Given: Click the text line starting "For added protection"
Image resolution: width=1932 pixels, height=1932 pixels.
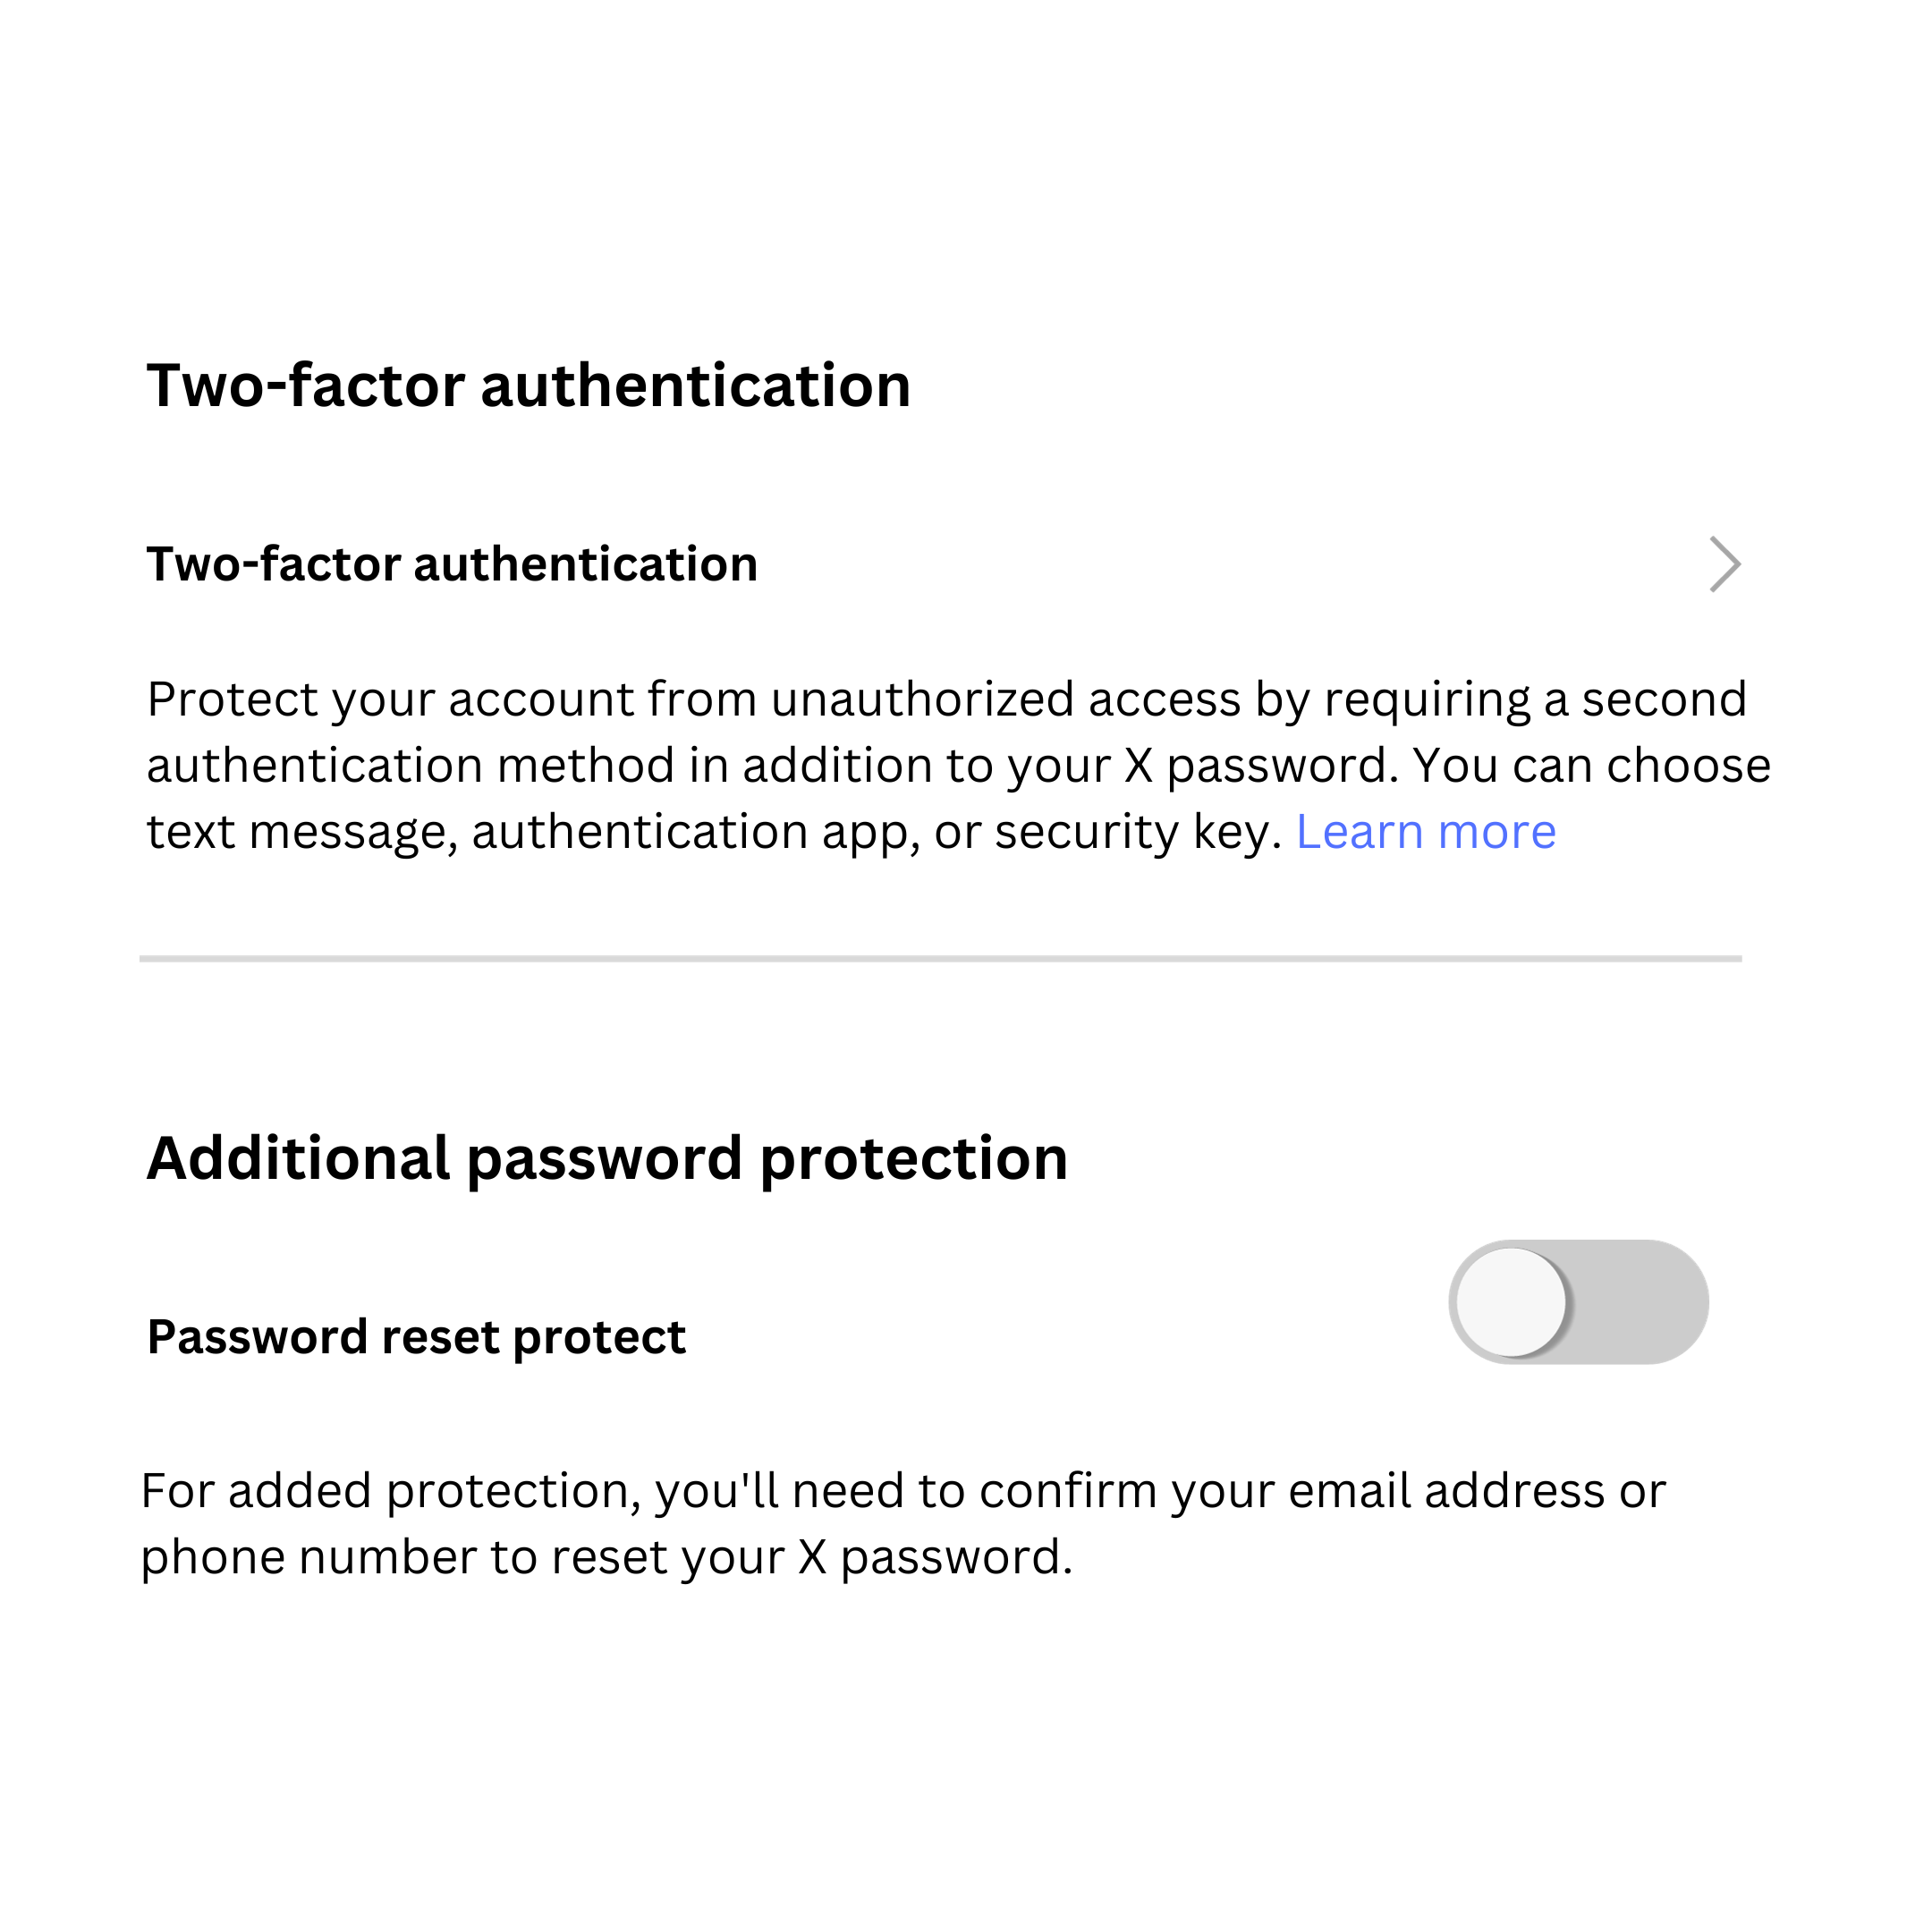Looking at the screenshot, I should [903, 1491].
